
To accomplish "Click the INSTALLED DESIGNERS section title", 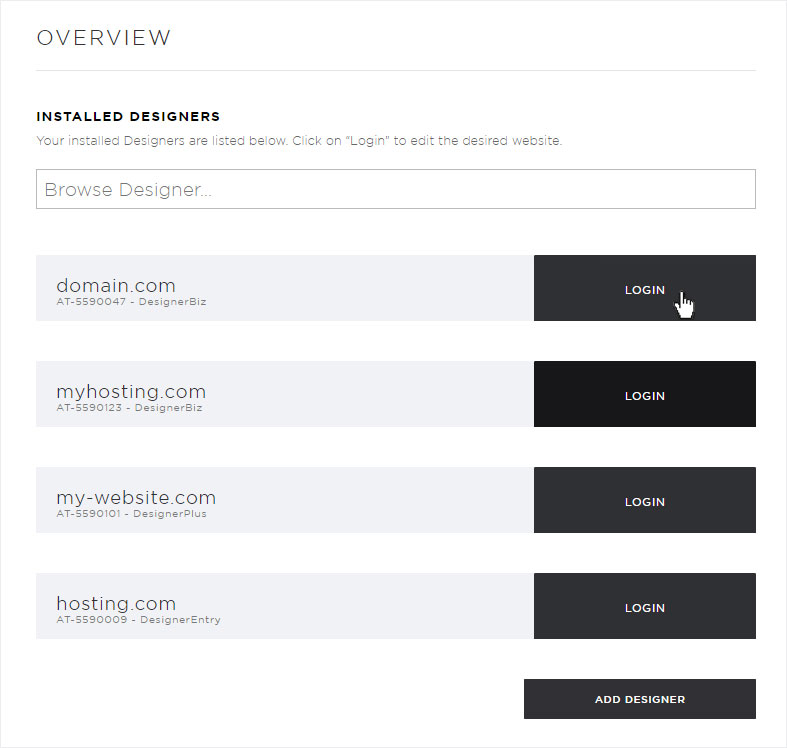I will (128, 116).
